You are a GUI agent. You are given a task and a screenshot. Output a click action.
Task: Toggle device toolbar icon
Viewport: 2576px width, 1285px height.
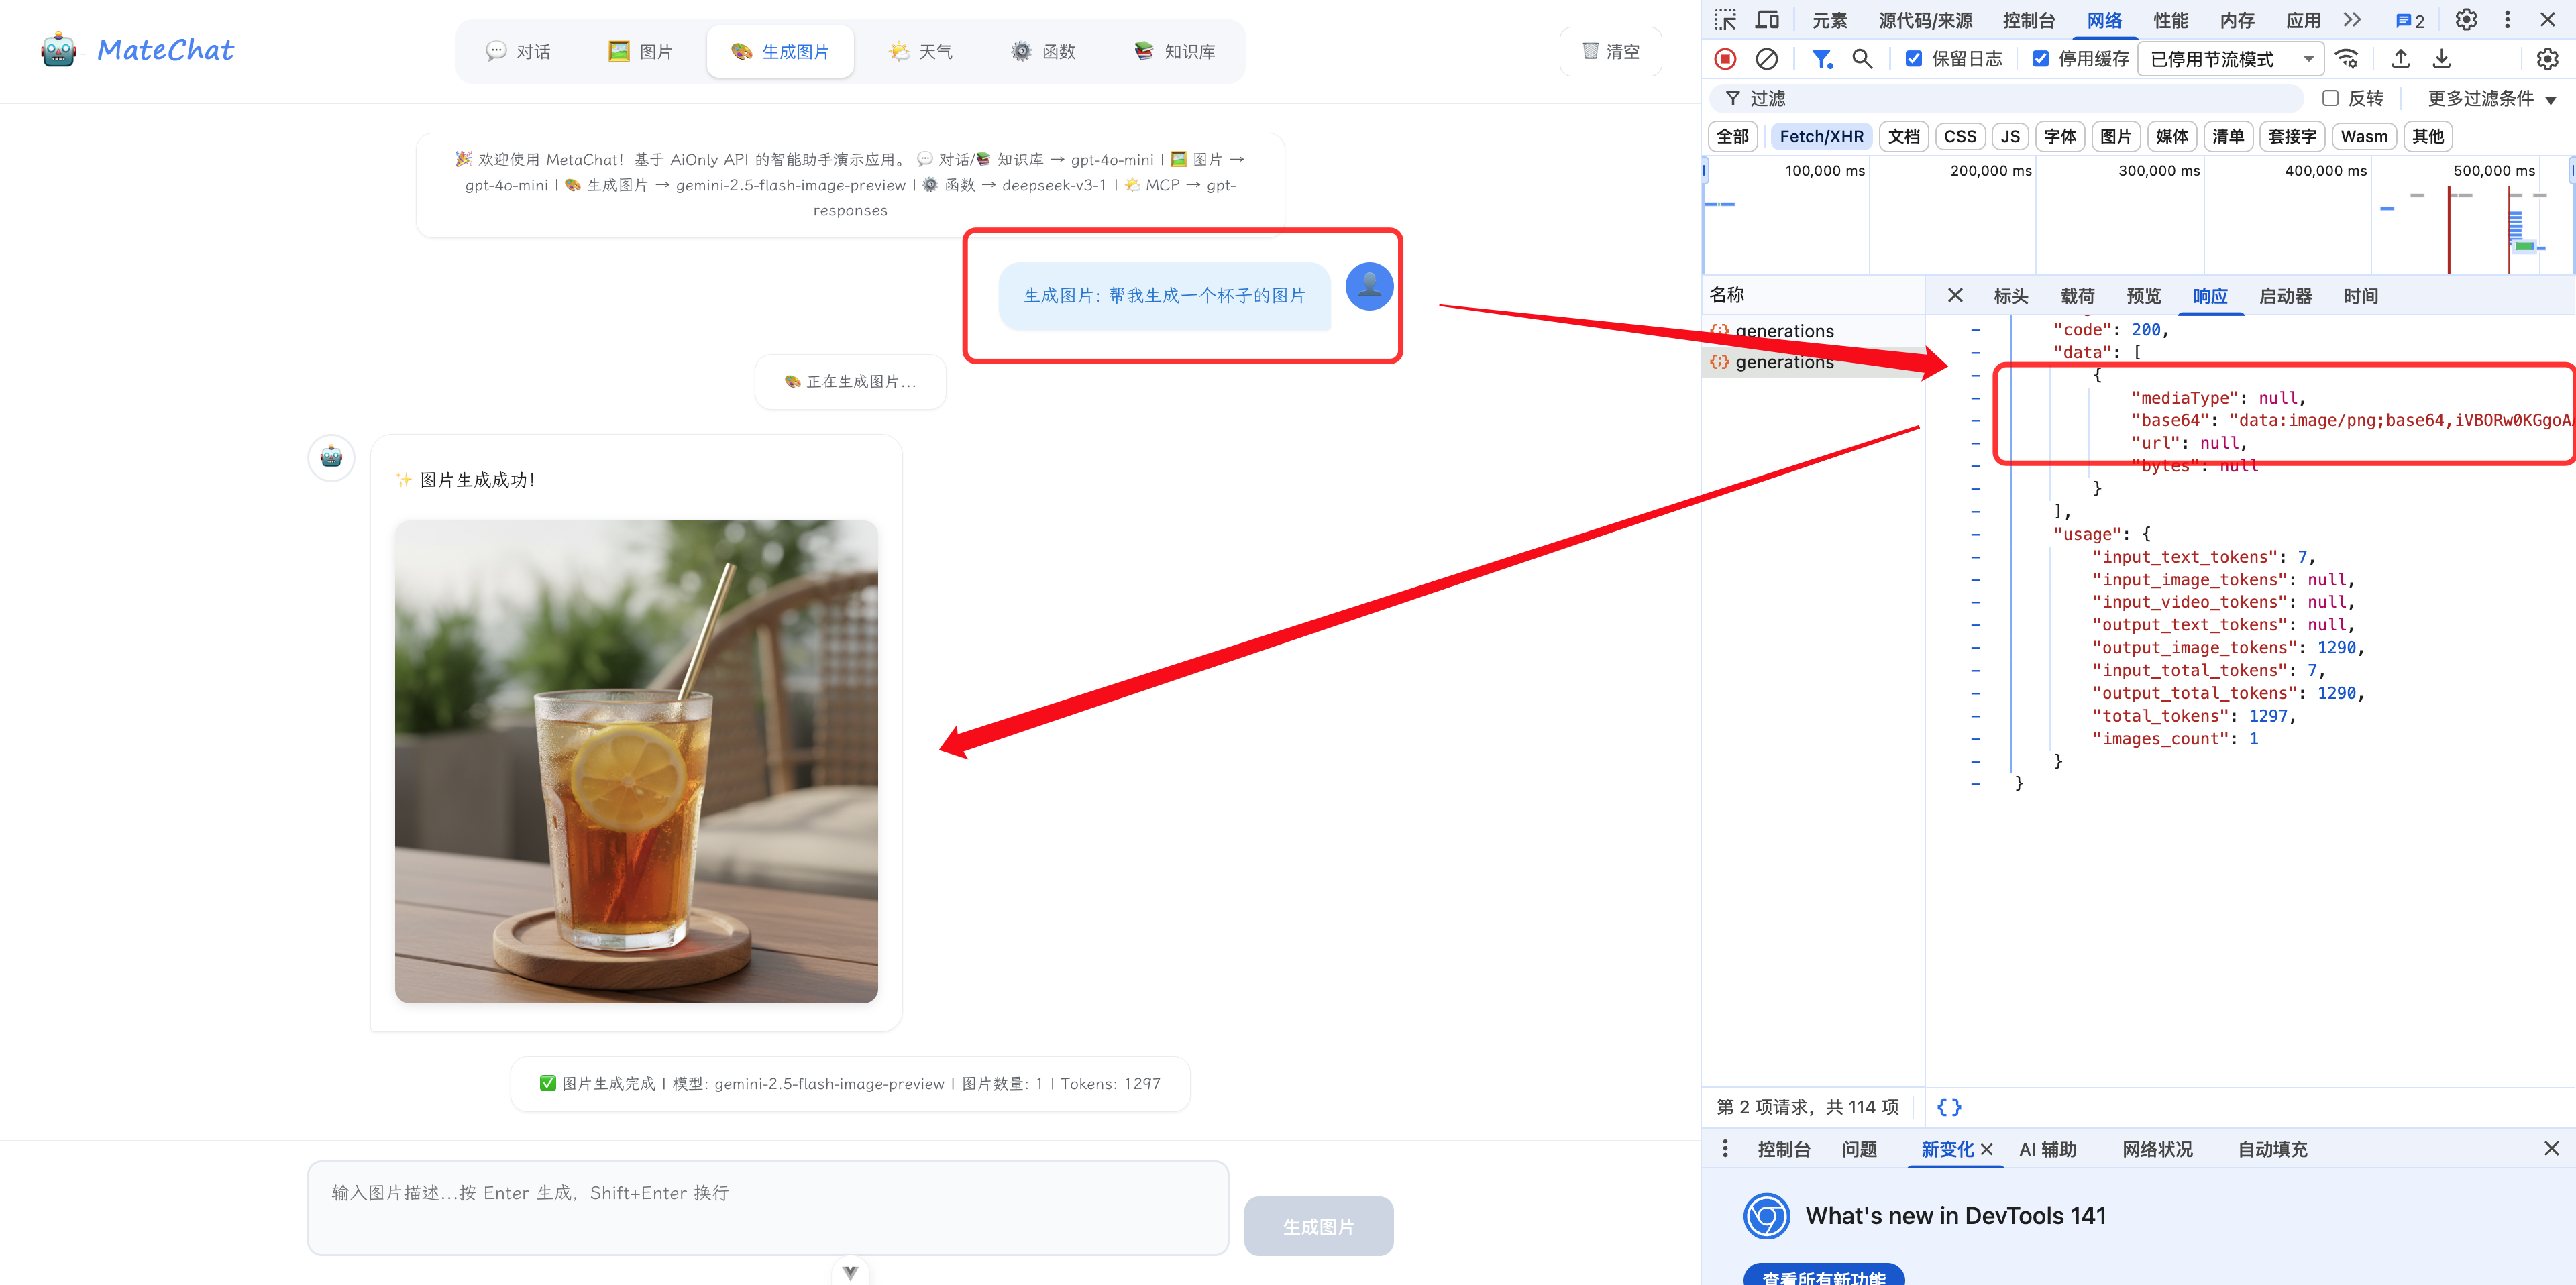pyautogui.click(x=1767, y=20)
